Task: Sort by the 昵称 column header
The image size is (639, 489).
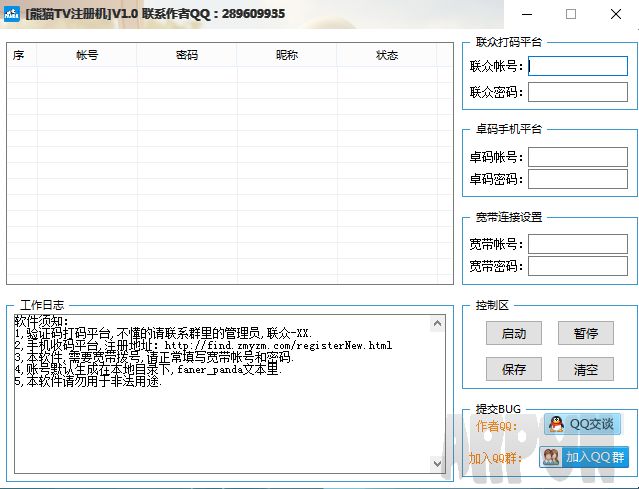Action: pos(287,56)
